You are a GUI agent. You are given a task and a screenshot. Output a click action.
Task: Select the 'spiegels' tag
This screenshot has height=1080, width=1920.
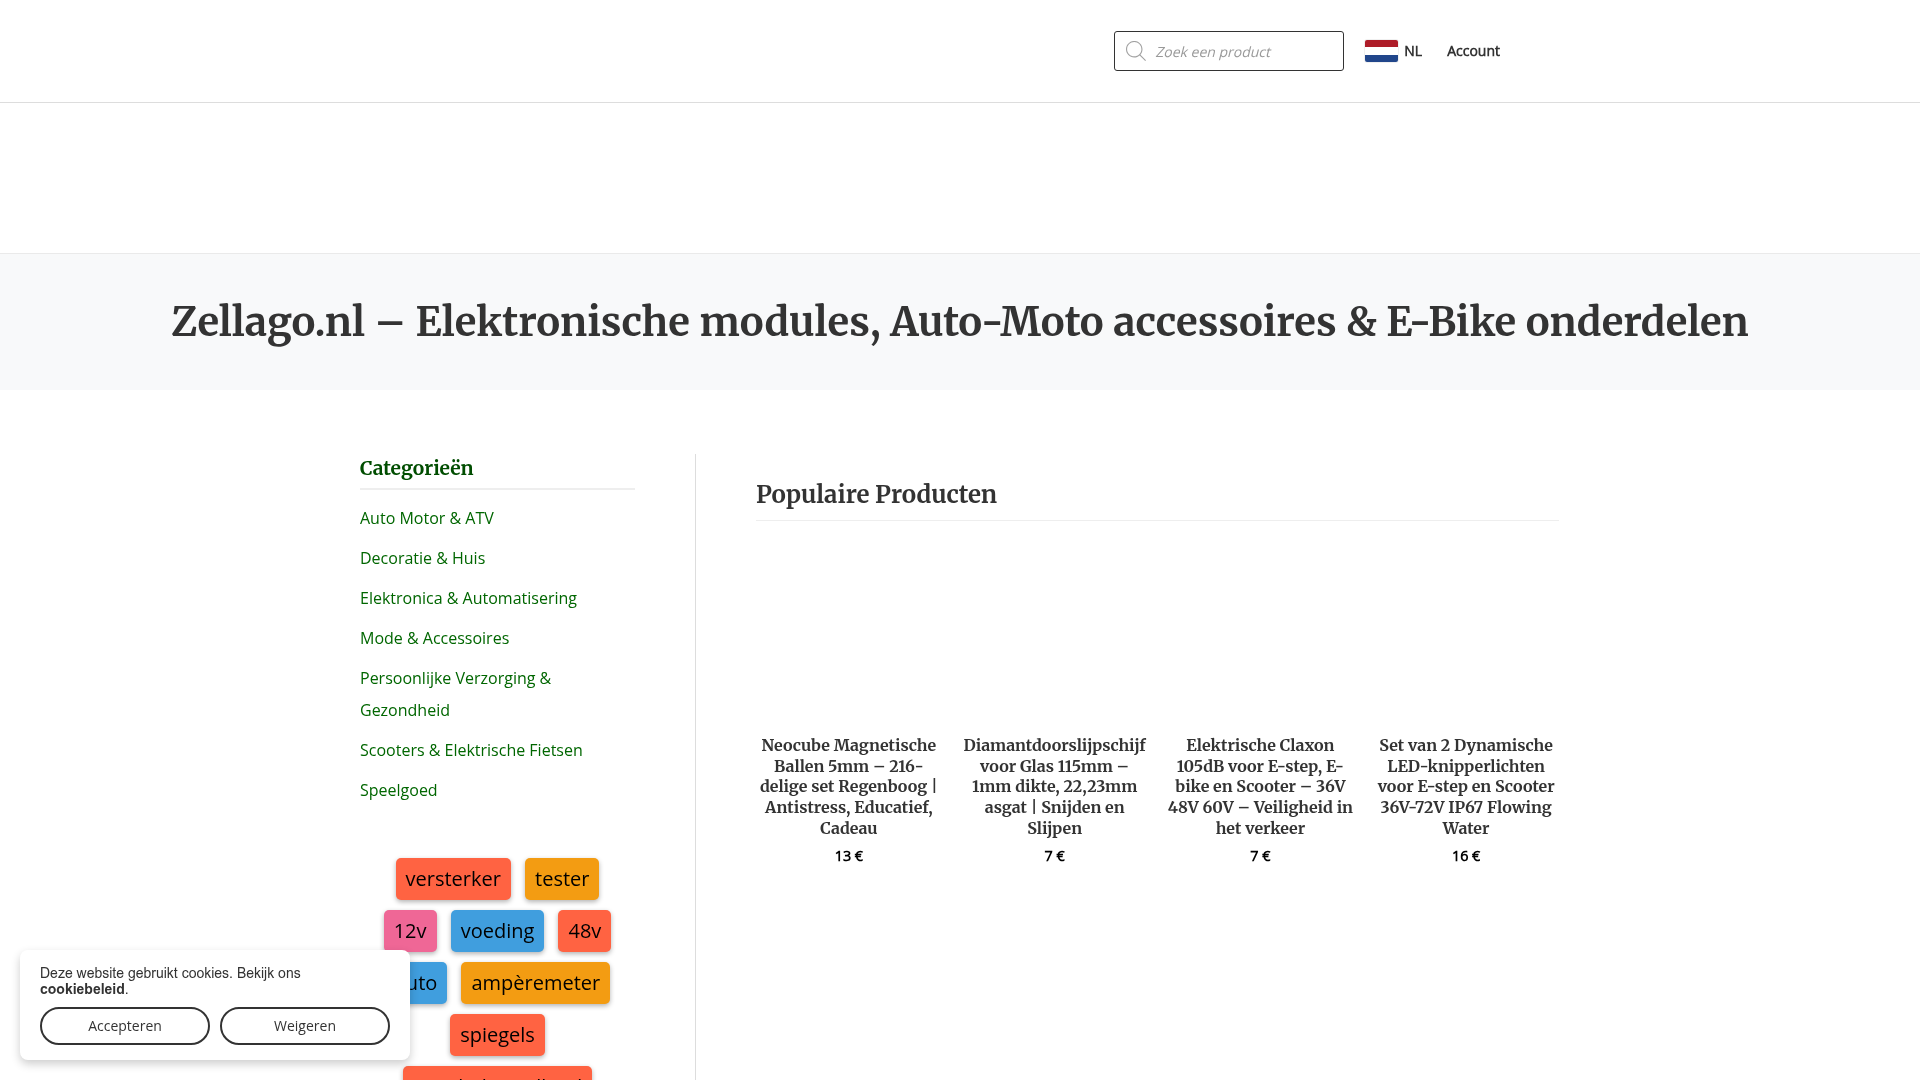pyautogui.click(x=497, y=1035)
